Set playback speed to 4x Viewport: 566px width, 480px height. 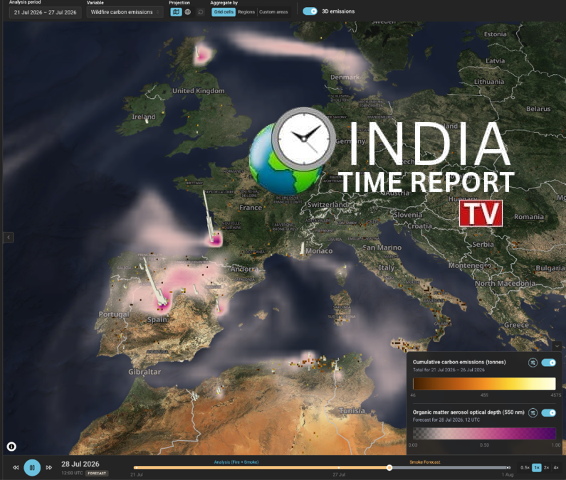click(556, 468)
